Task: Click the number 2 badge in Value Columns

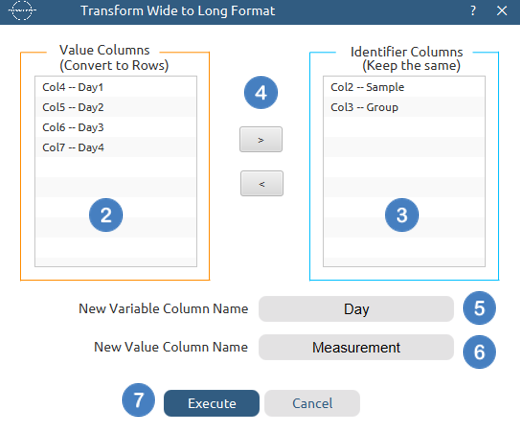Action: [x=106, y=215]
